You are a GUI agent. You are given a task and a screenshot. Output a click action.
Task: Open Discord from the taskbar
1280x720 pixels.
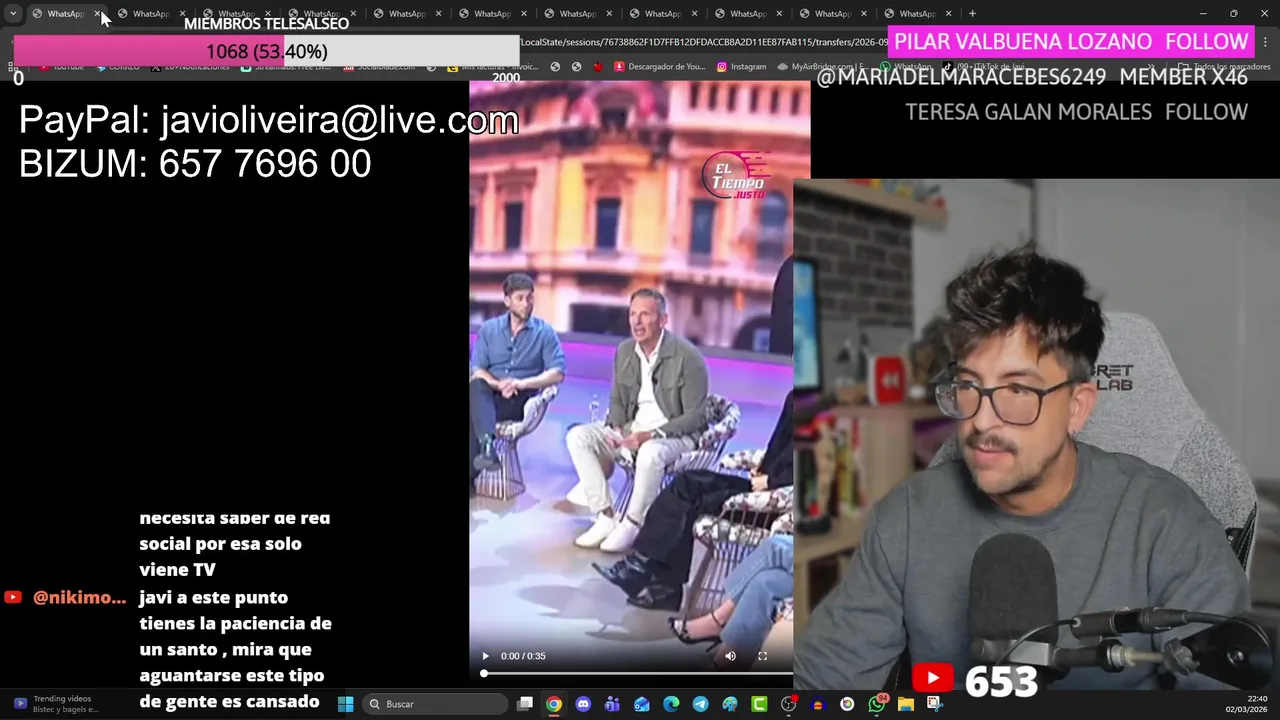tap(583, 704)
